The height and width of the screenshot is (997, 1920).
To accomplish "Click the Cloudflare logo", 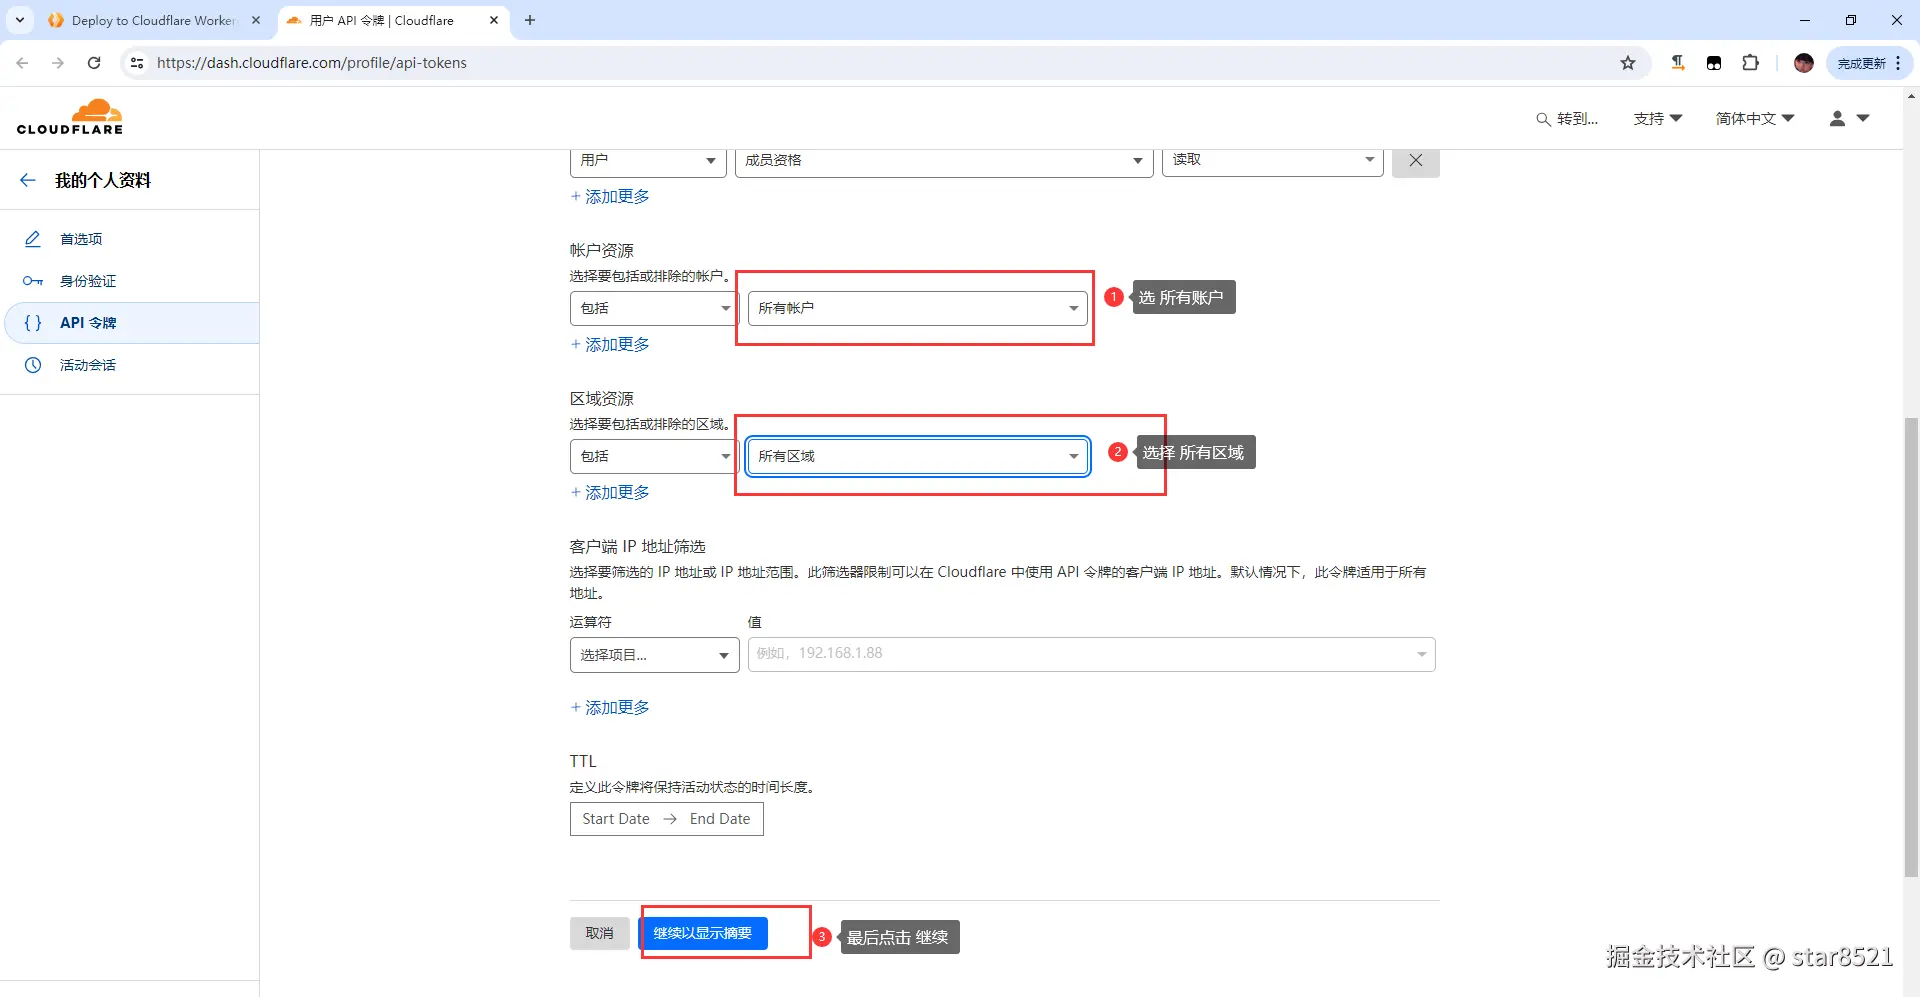I will click(70, 117).
